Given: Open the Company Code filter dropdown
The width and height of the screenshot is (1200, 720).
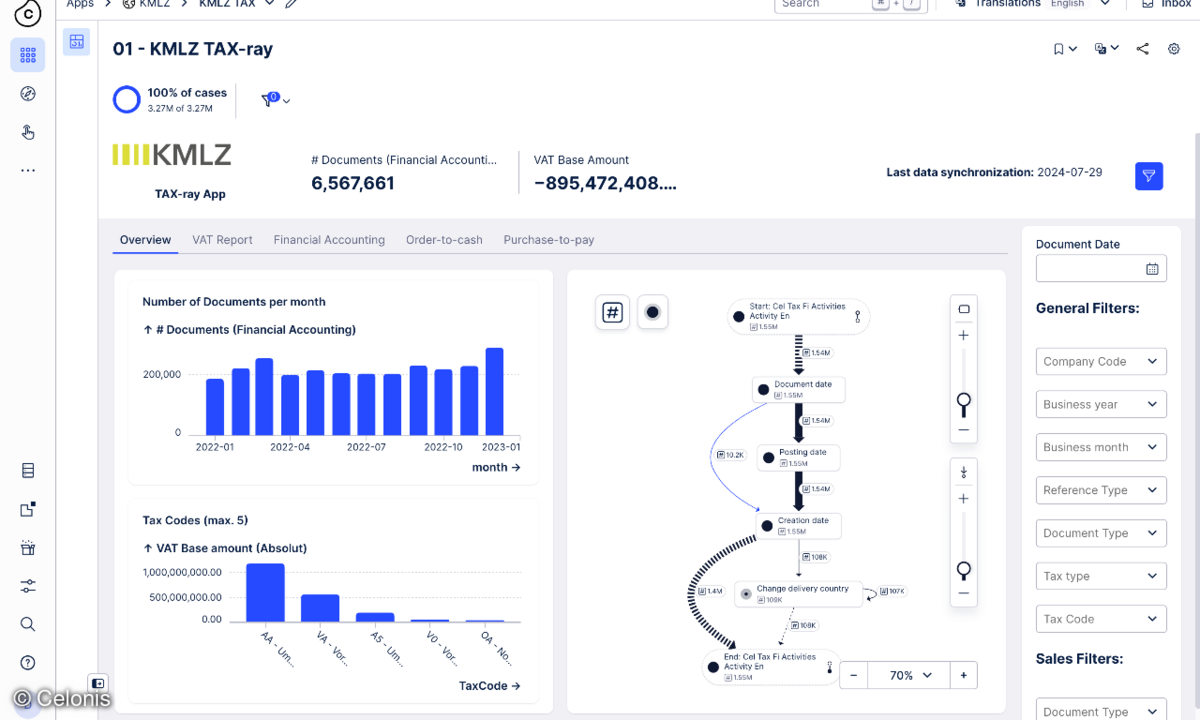Looking at the screenshot, I should point(1101,362).
